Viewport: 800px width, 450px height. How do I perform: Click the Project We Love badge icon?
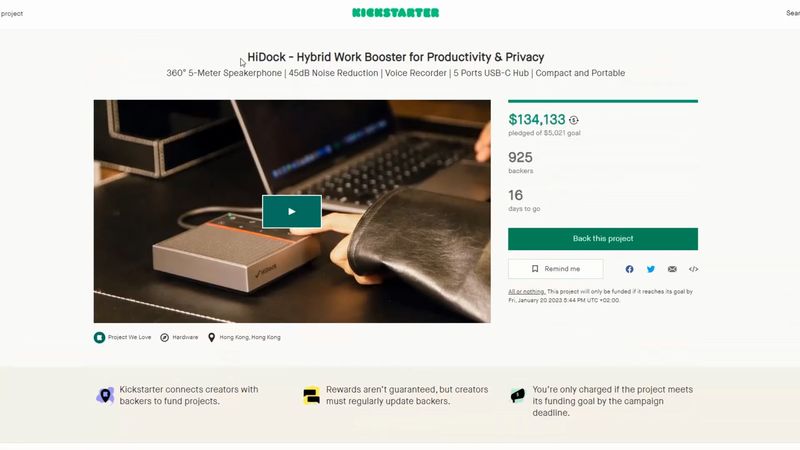(99, 337)
